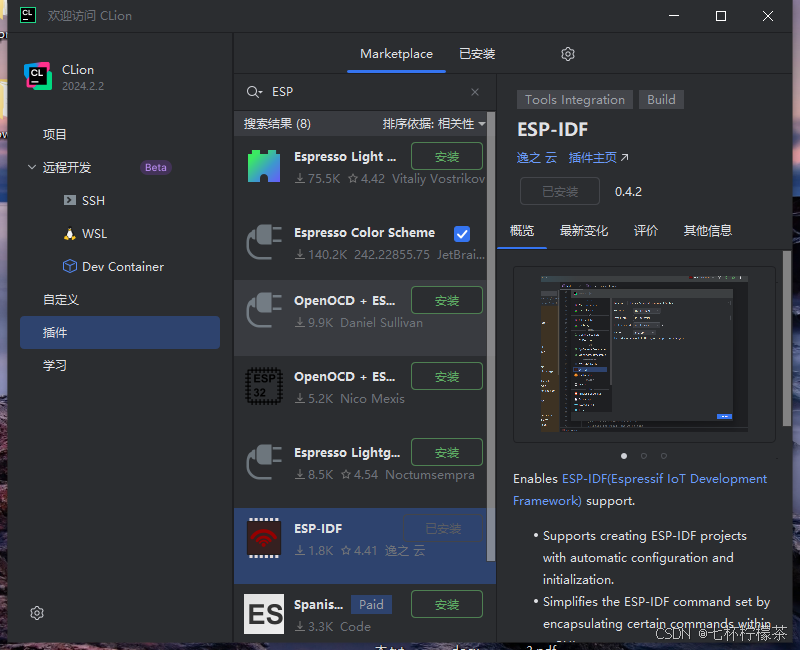This screenshot has width=800, height=650.
Task: Select the second screenshot carousel dot
Action: pyautogui.click(x=644, y=456)
